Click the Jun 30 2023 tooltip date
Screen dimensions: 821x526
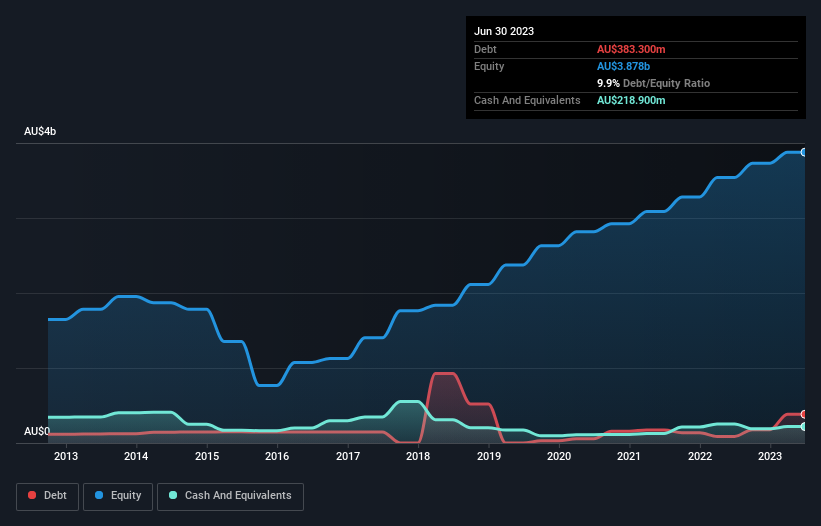tap(504, 31)
